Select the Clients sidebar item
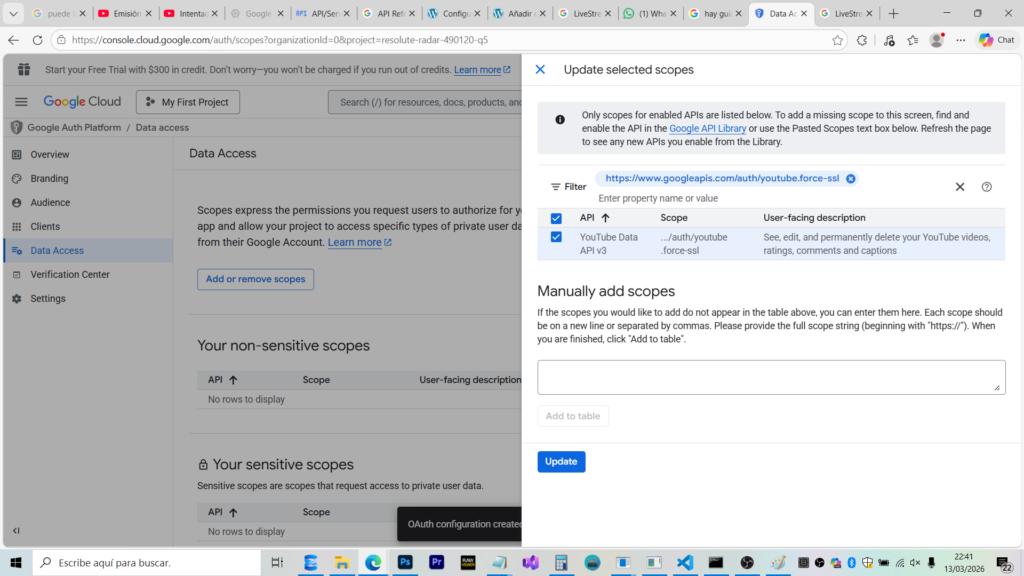Screen dimensions: 1024x576 (x=45, y=227)
